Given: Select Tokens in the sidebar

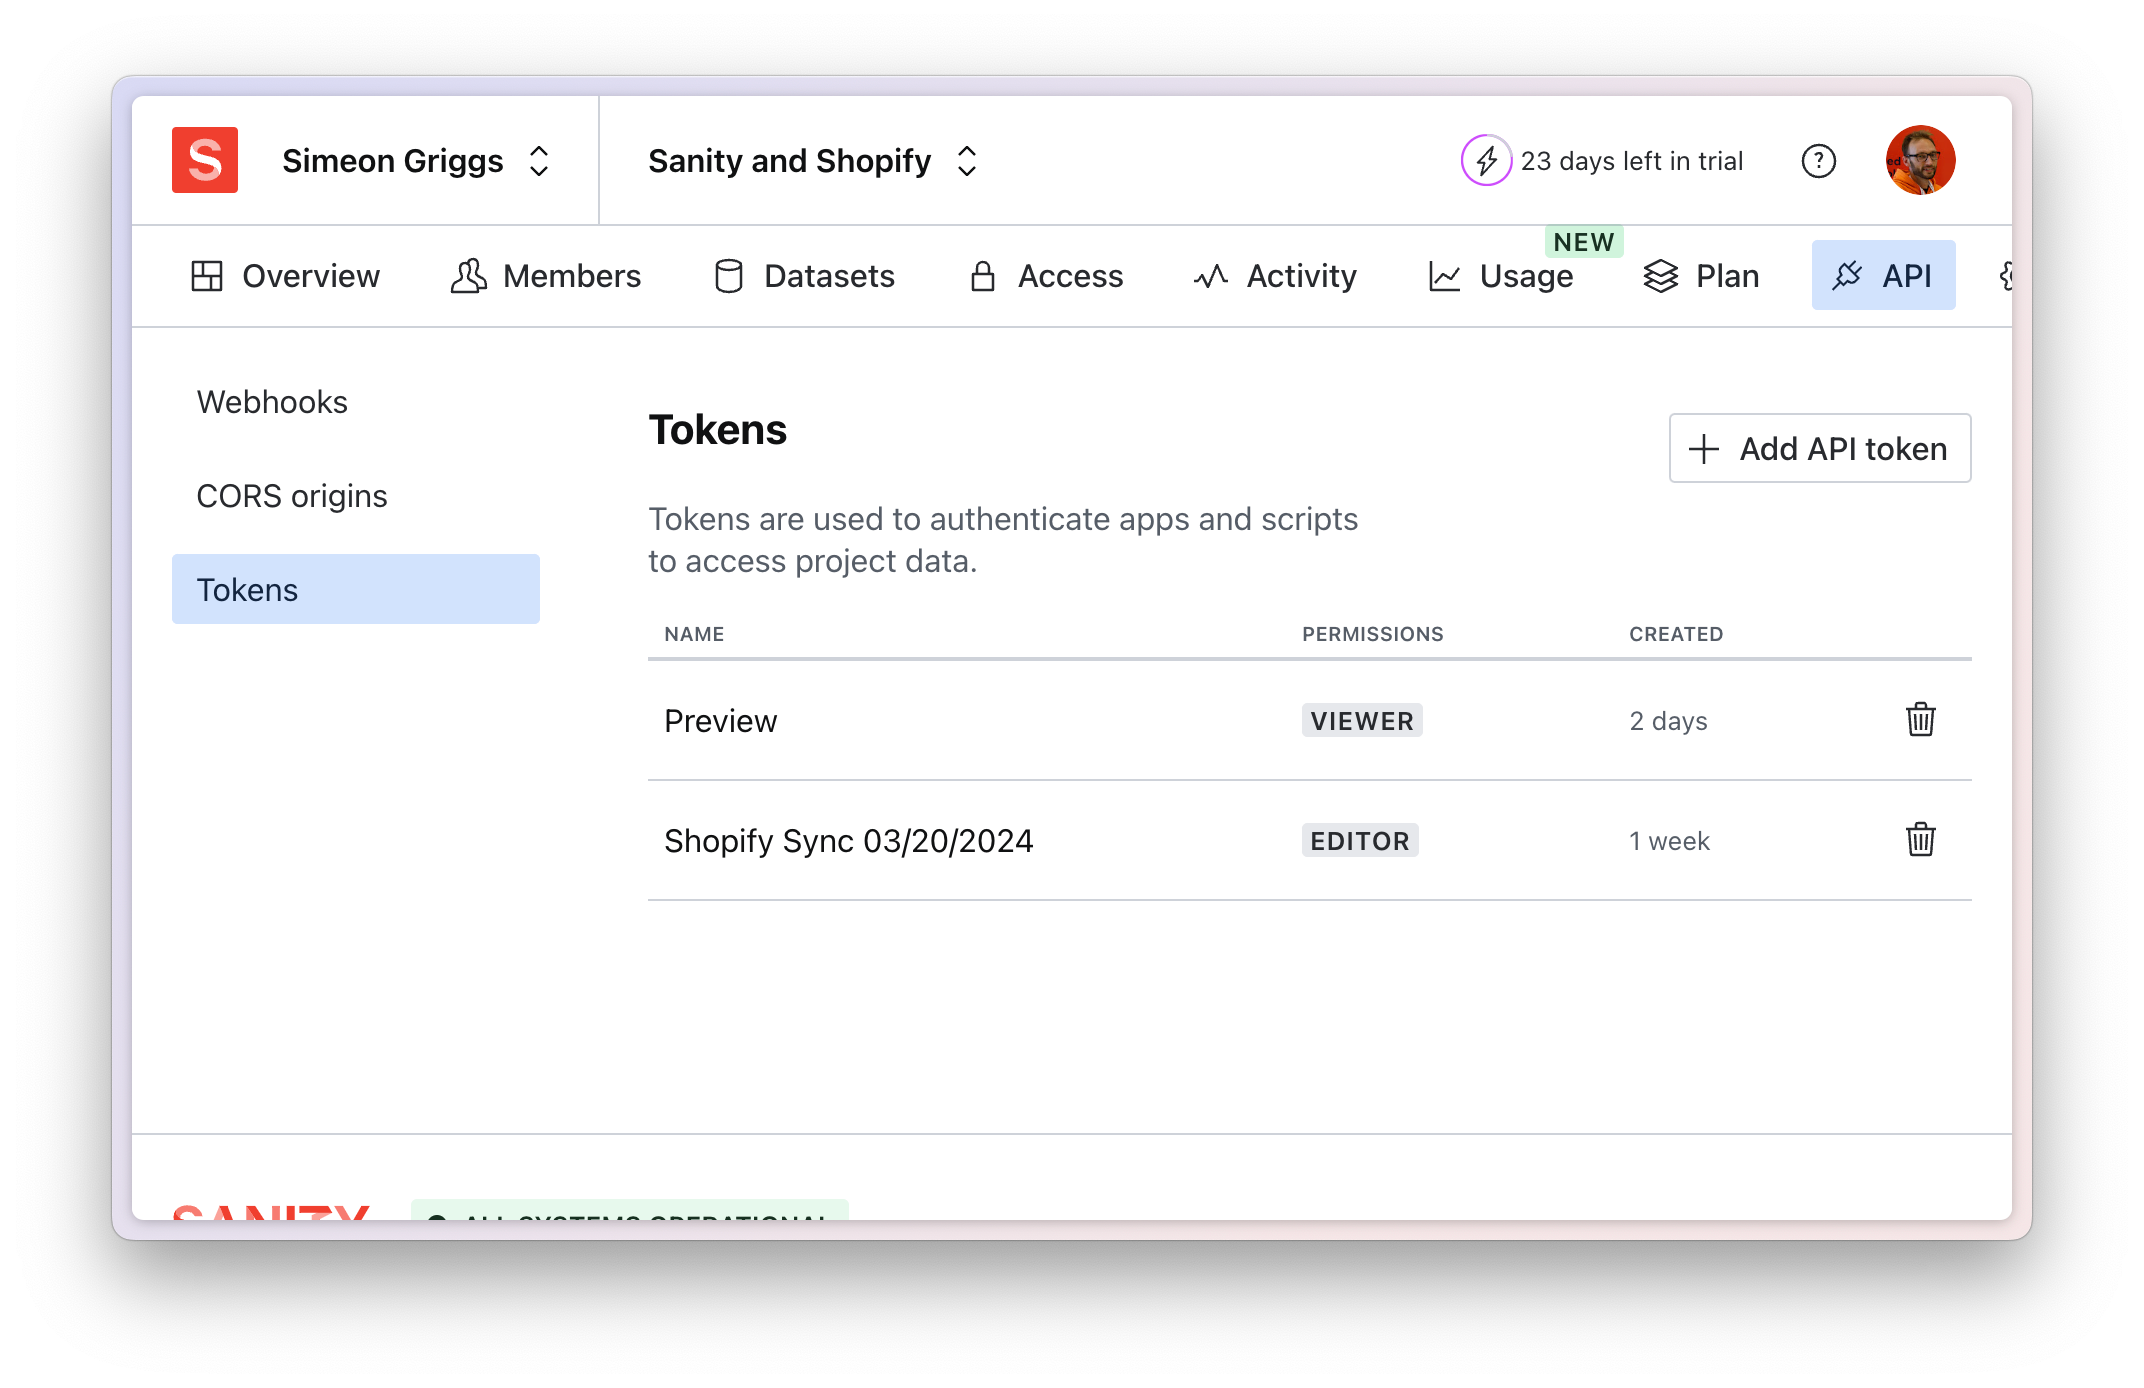Looking at the screenshot, I should pyautogui.click(x=356, y=589).
